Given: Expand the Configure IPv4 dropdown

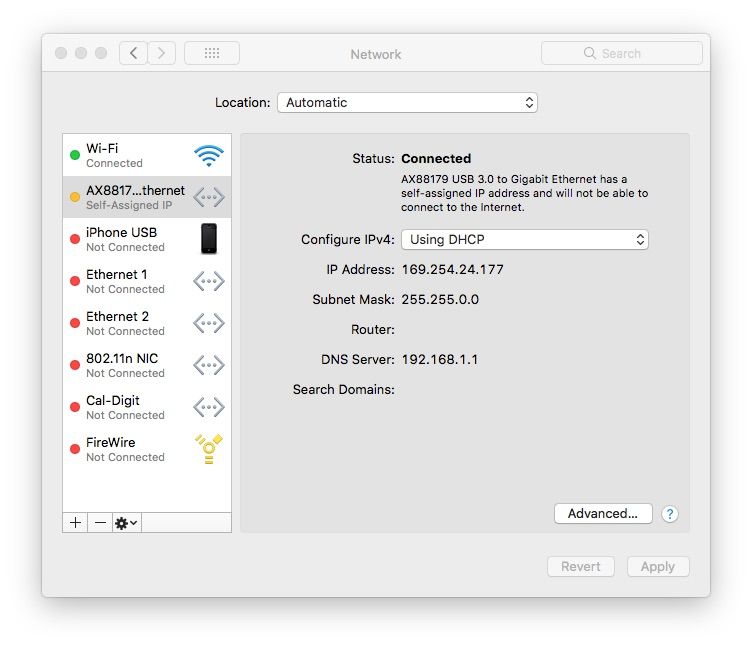Looking at the screenshot, I should click(x=524, y=240).
